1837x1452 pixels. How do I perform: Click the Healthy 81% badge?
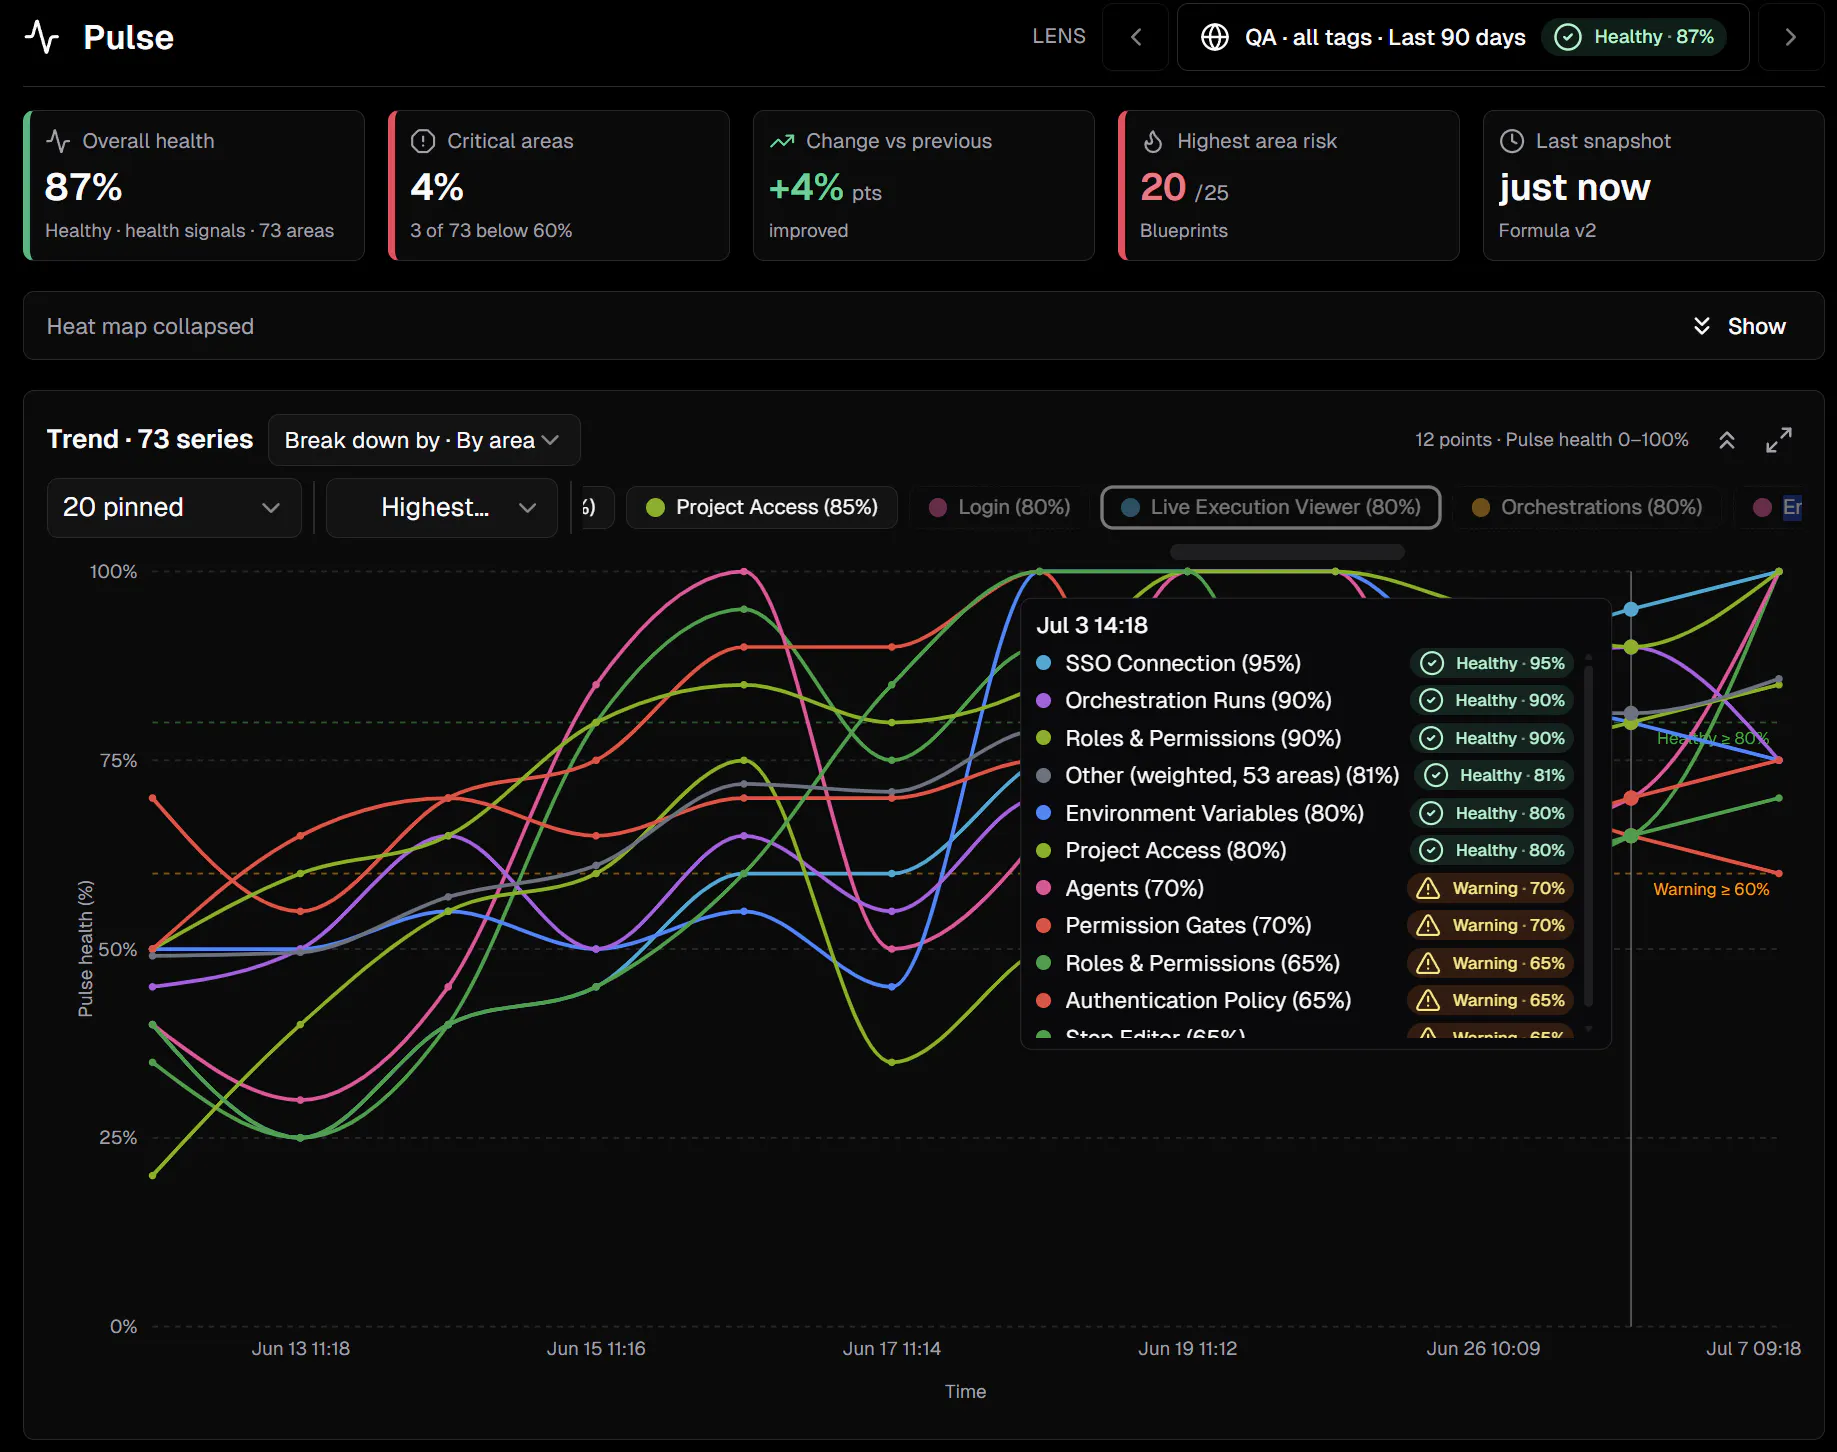tap(1495, 775)
